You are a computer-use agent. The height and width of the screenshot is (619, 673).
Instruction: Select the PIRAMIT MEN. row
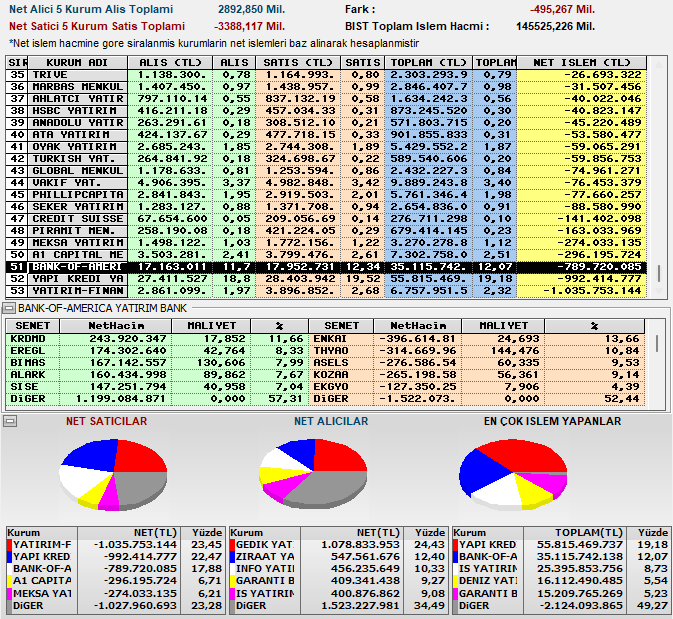point(326,231)
